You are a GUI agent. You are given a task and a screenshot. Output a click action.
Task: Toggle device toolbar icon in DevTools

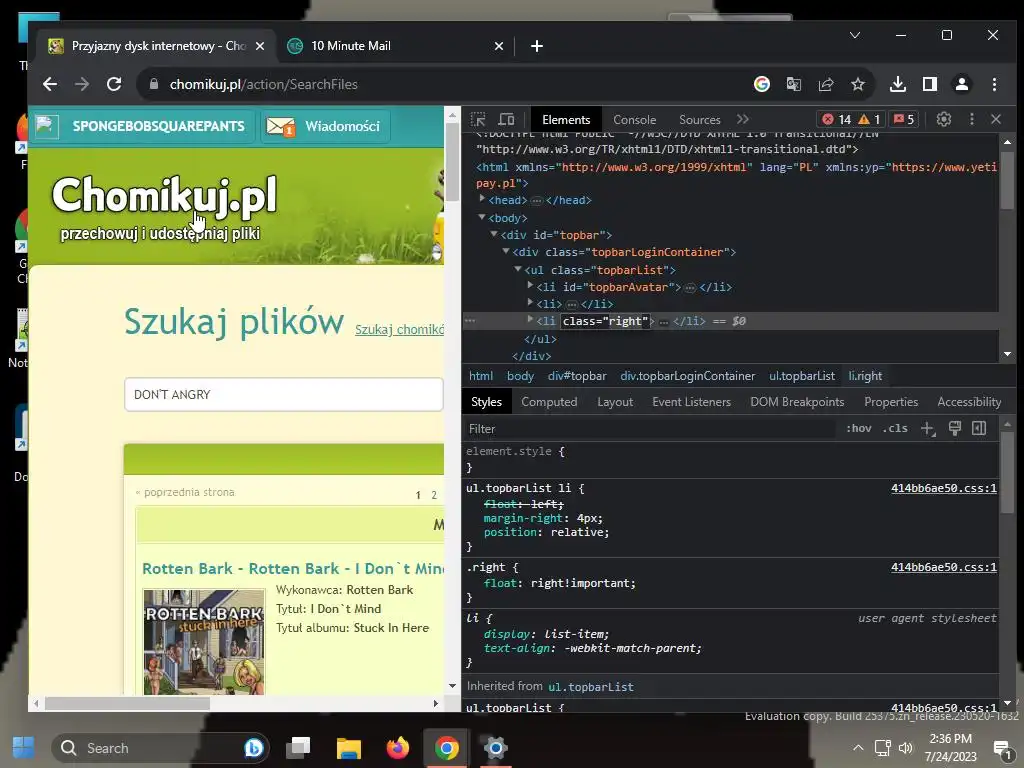pos(507,120)
